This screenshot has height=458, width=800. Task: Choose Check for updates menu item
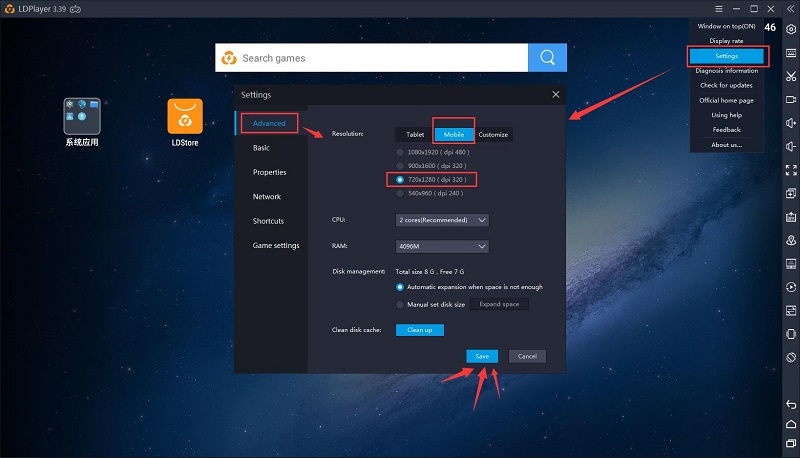click(727, 86)
